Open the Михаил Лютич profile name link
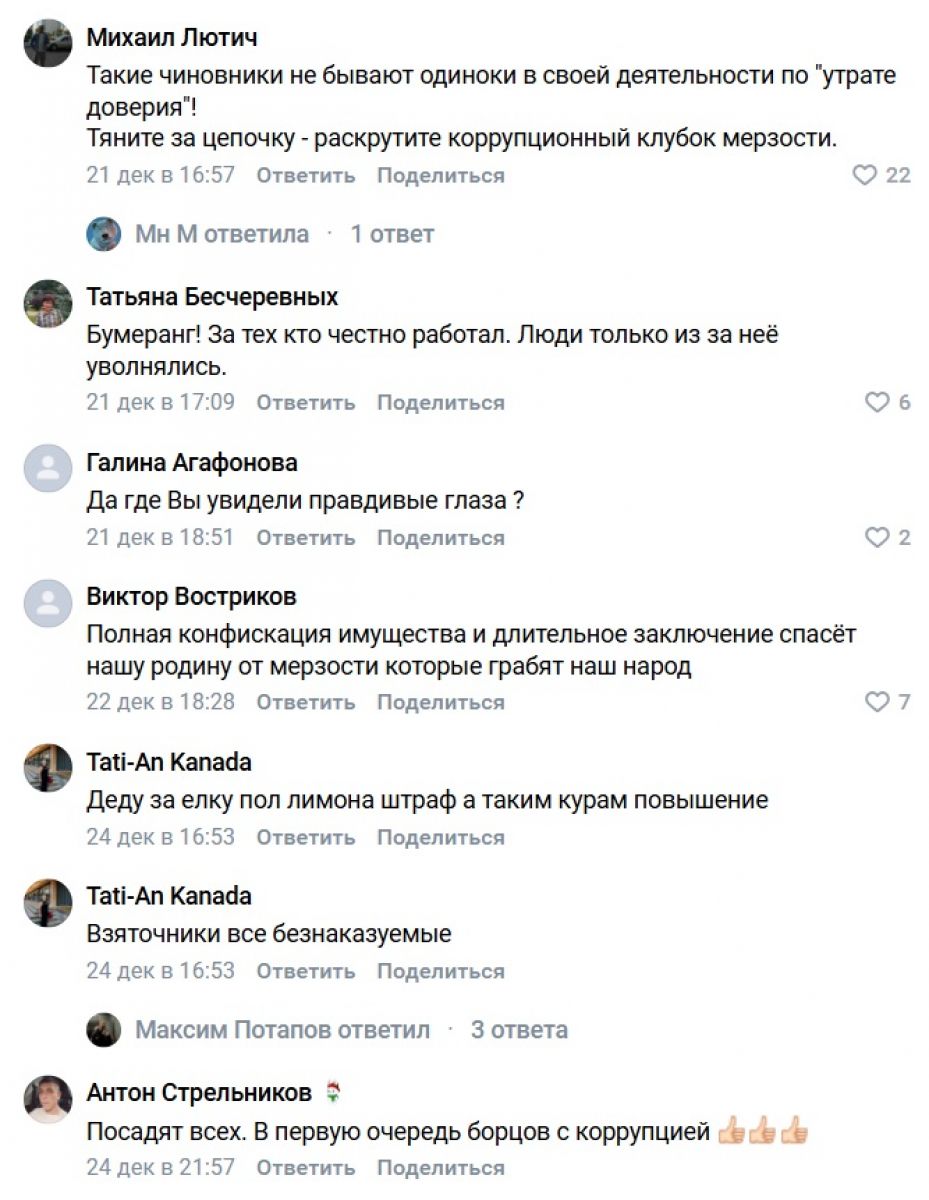The width and height of the screenshot is (929, 1200). click(172, 38)
